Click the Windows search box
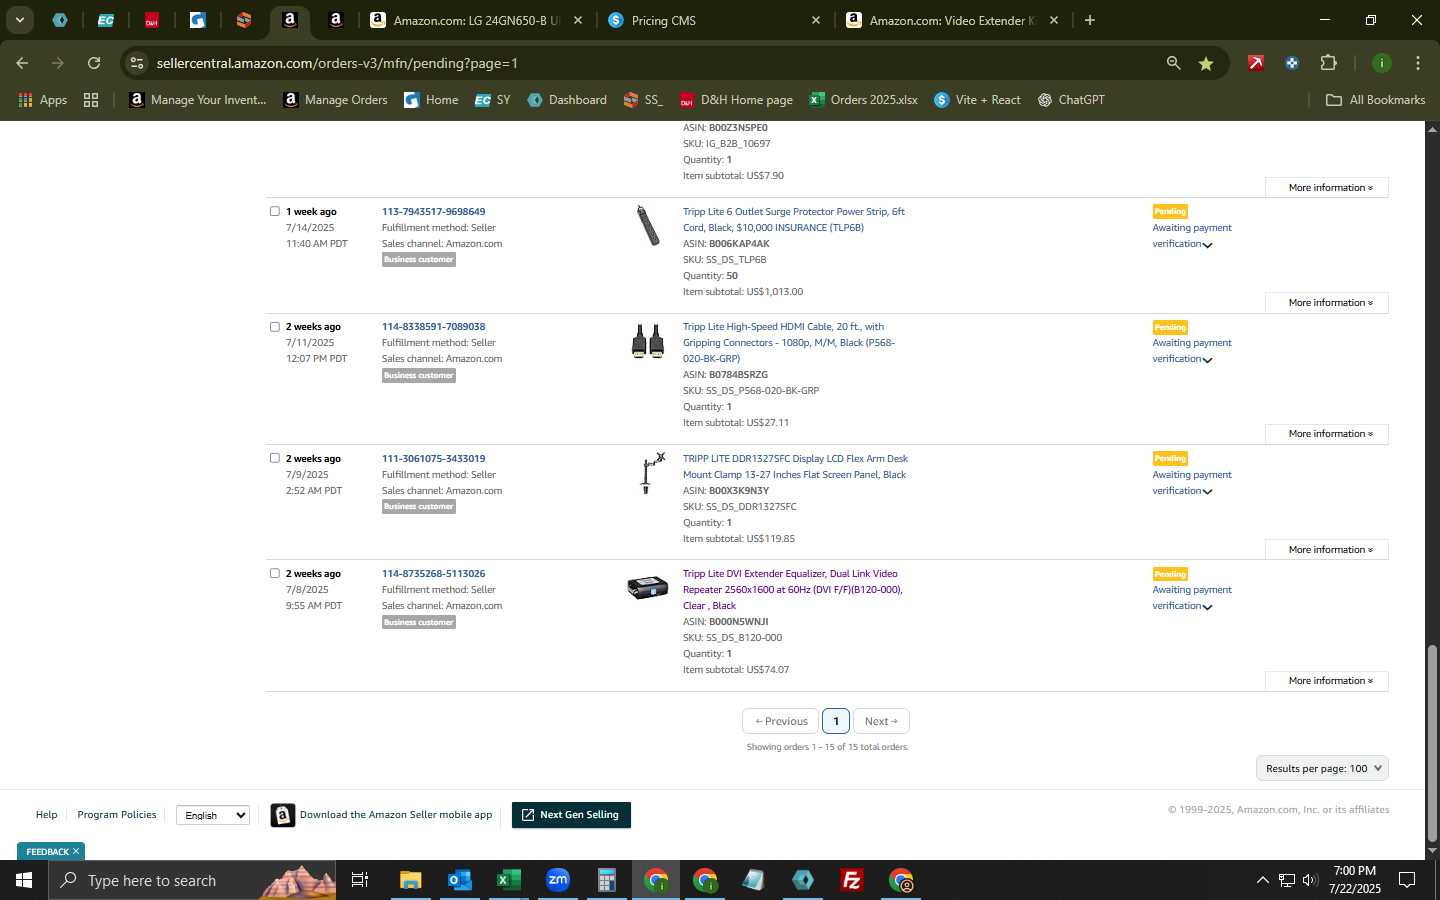 pos(192,880)
